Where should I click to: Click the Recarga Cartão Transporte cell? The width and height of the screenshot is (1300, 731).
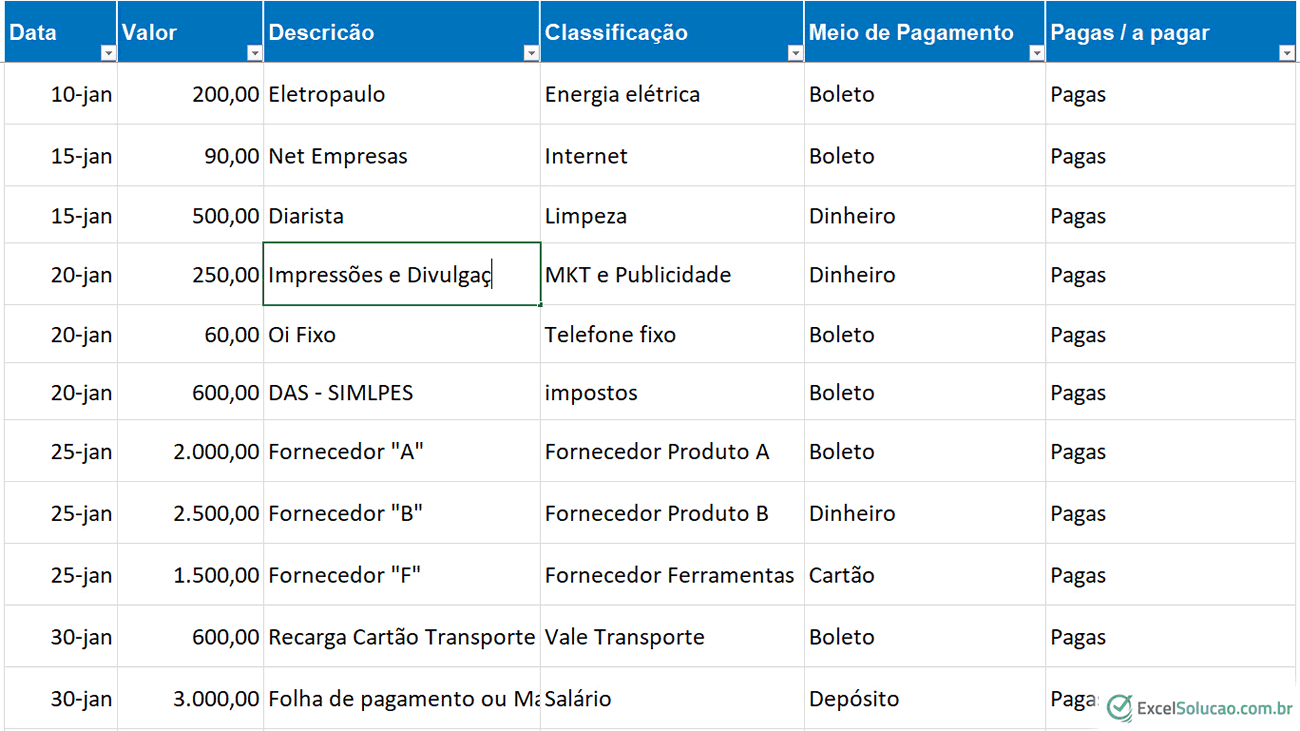(402, 637)
